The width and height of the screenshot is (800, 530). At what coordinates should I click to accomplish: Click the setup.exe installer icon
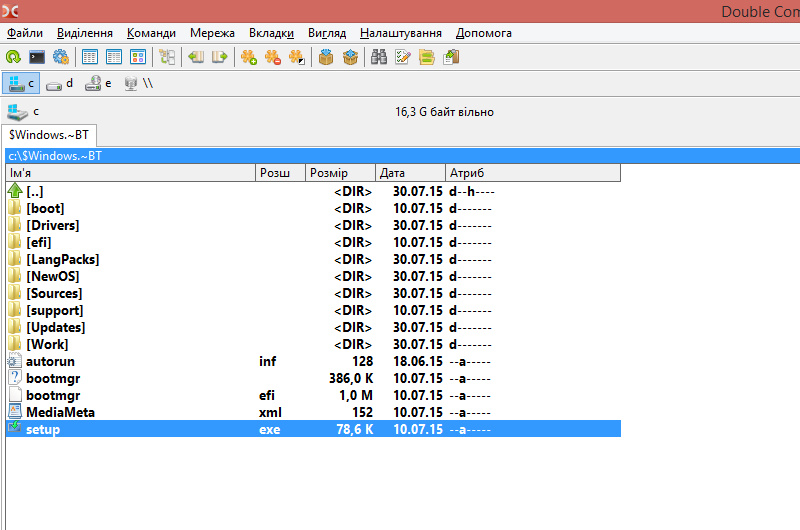coord(15,427)
